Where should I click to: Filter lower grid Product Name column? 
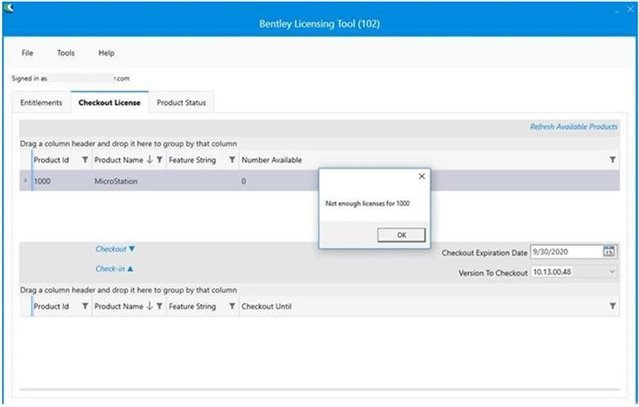pos(159,306)
